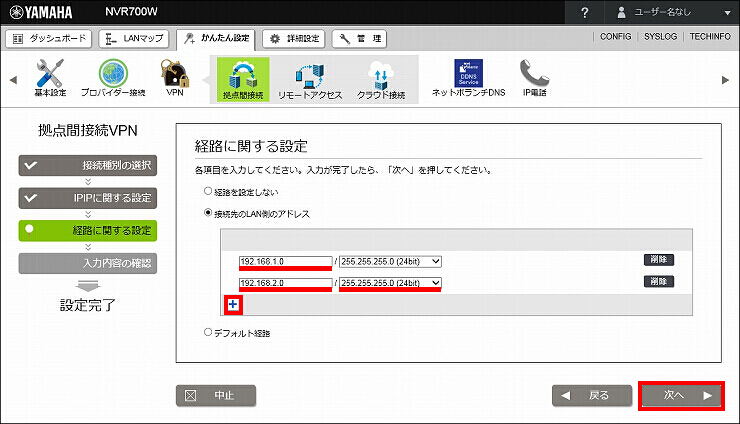Switch to LANマップ tab
740x424 pixels.
coord(134,39)
